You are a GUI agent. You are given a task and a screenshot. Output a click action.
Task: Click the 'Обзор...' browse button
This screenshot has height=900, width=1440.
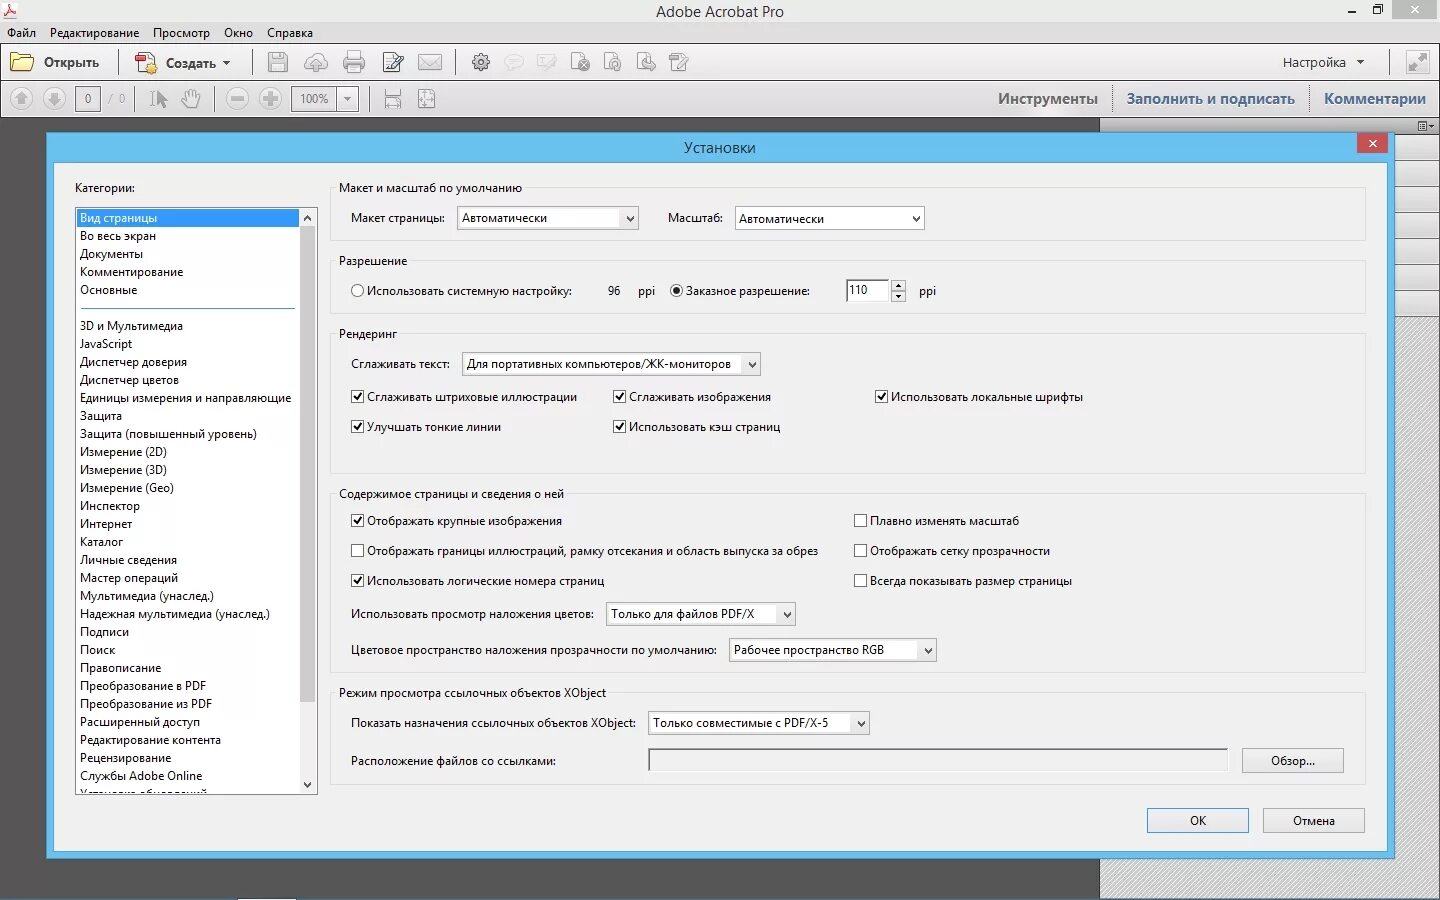1293,761
